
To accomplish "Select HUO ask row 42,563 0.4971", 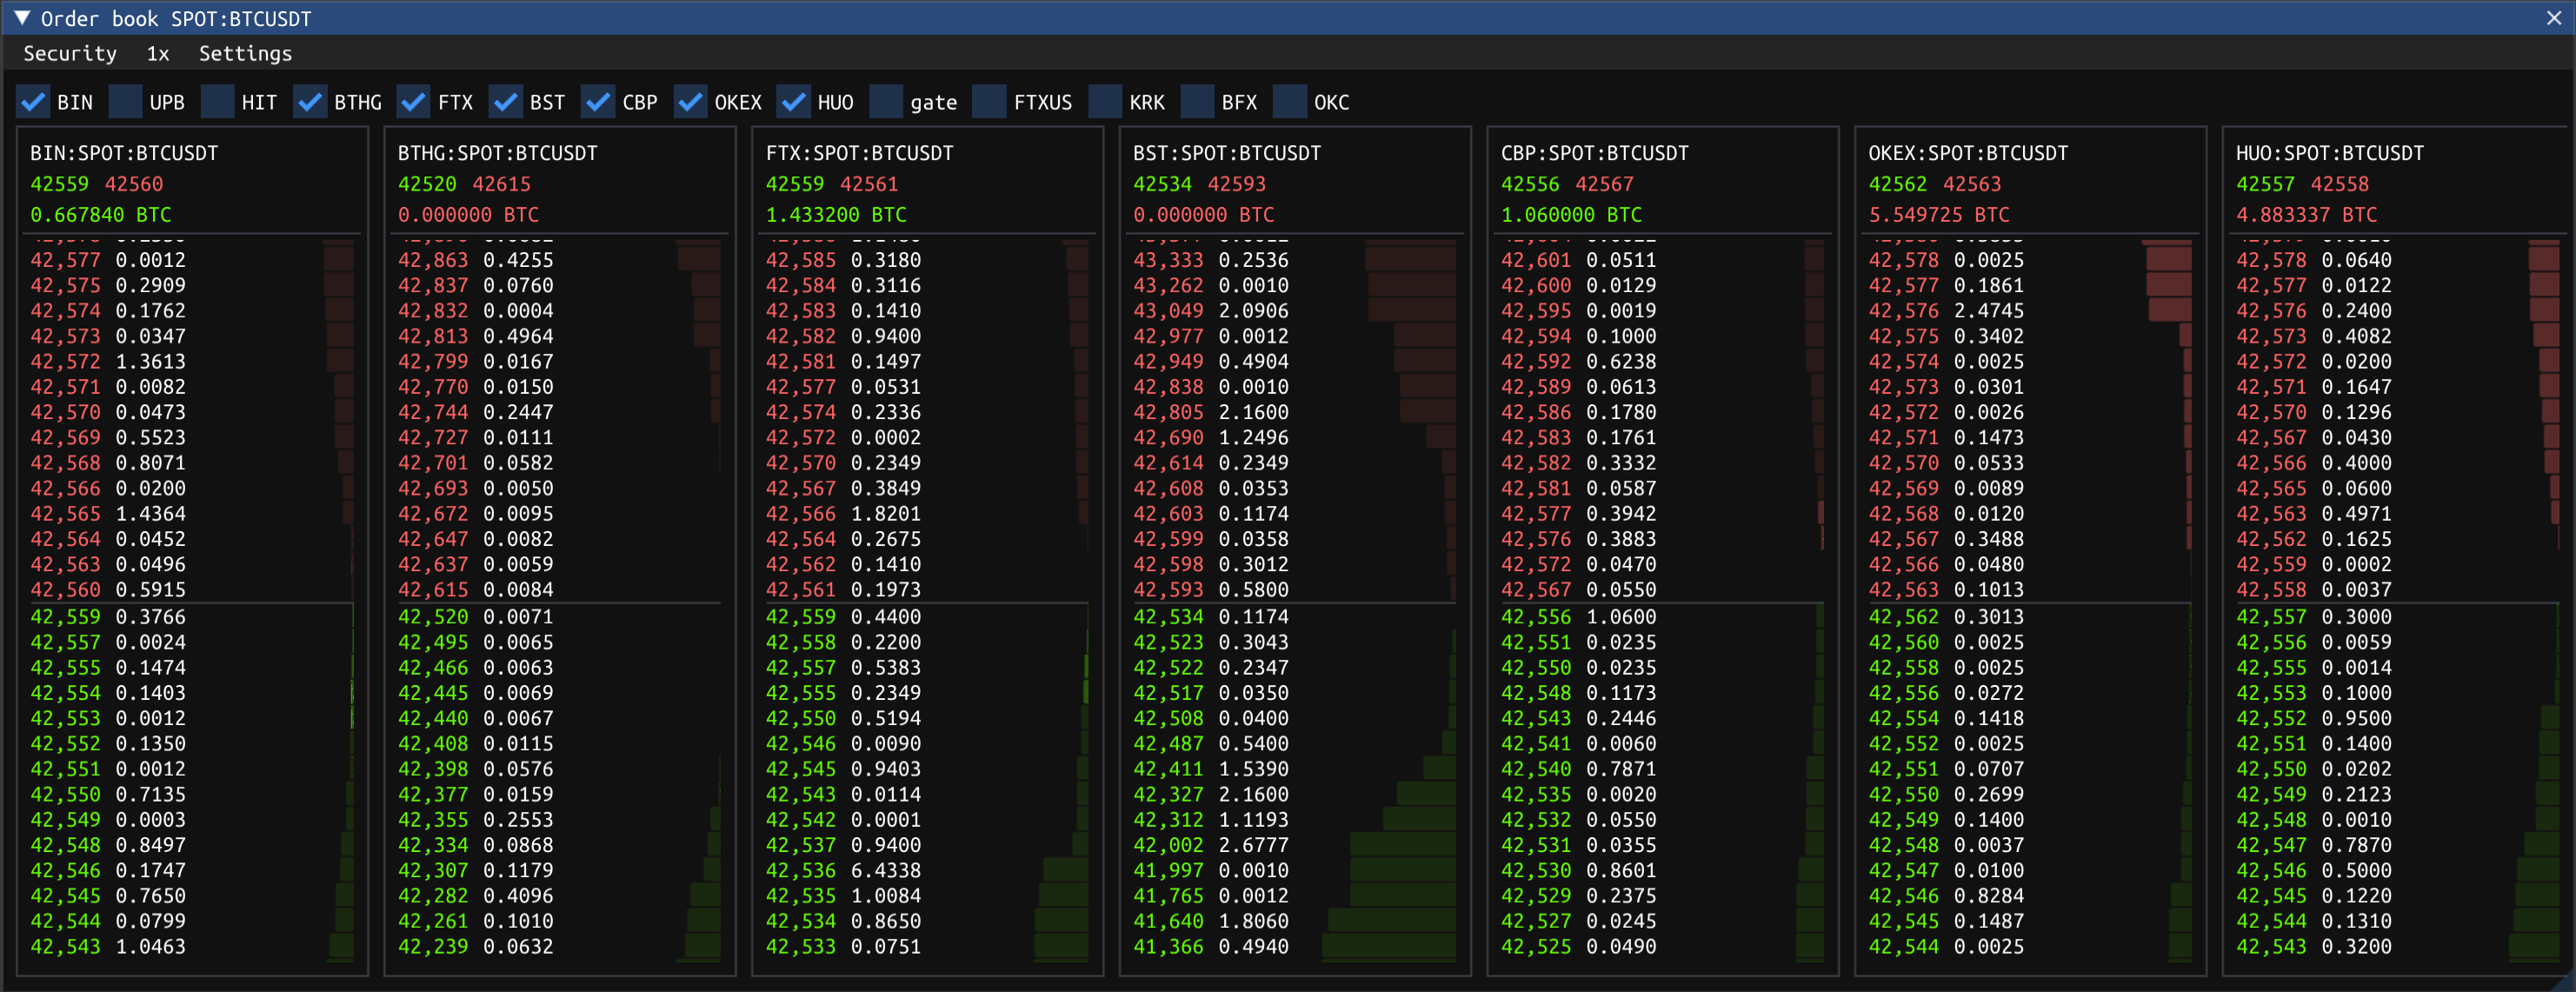I will (x=2397, y=513).
